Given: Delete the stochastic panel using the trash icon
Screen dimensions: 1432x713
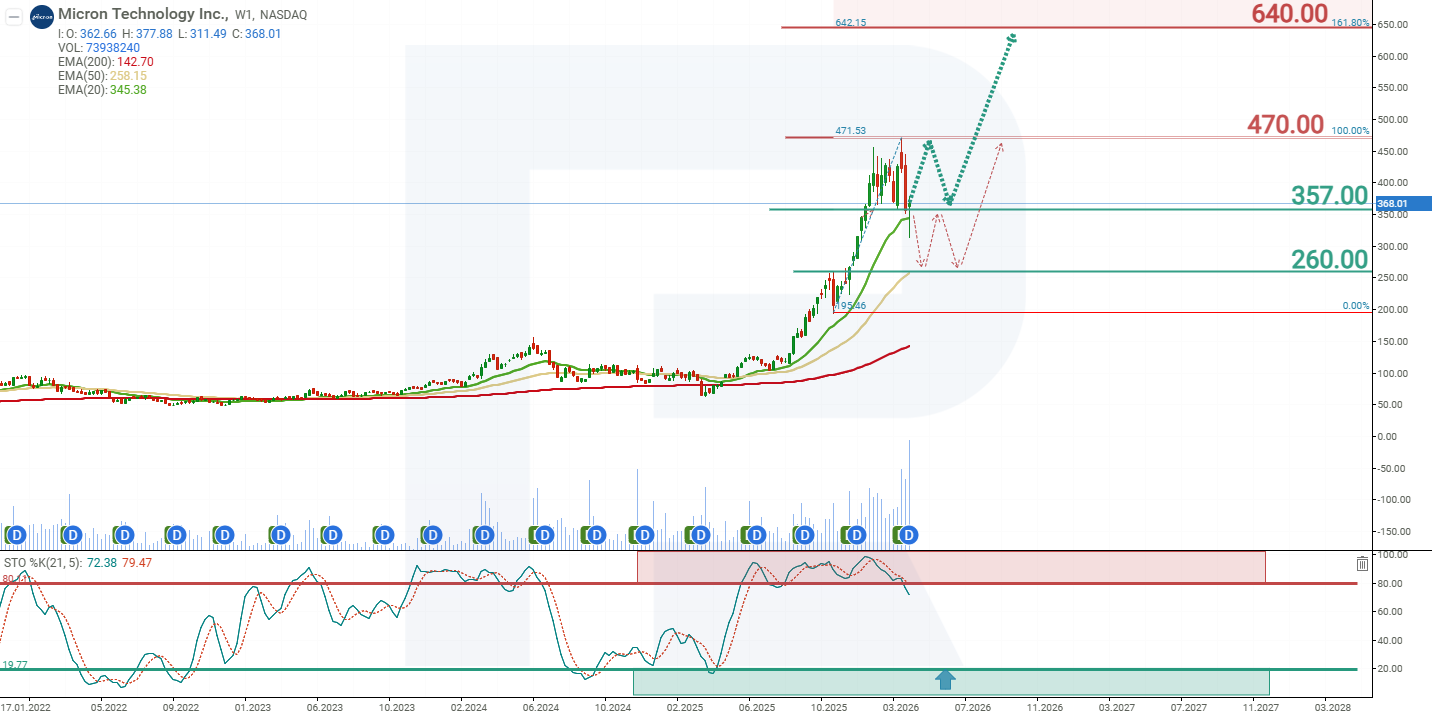Looking at the screenshot, I should pyautogui.click(x=1362, y=564).
